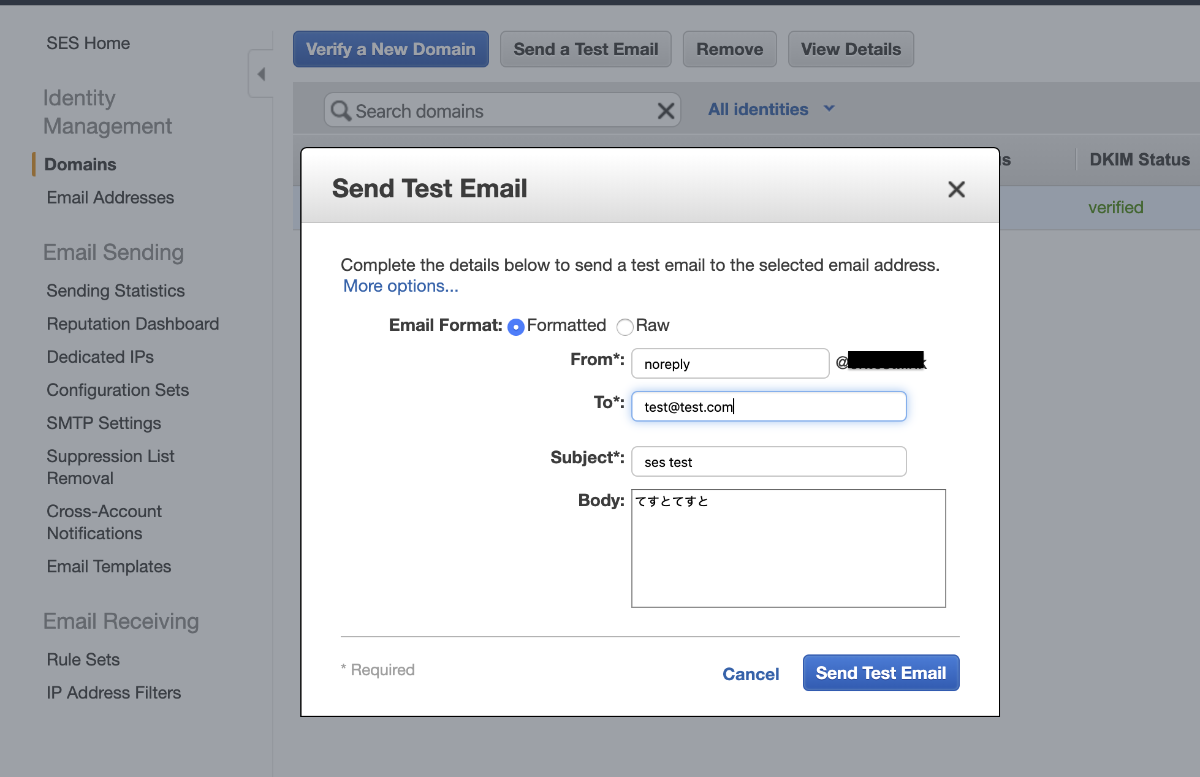The width and height of the screenshot is (1200, 777).
Task: Collapse the left navigation sidebar
Action: click(x=260, y=74)
